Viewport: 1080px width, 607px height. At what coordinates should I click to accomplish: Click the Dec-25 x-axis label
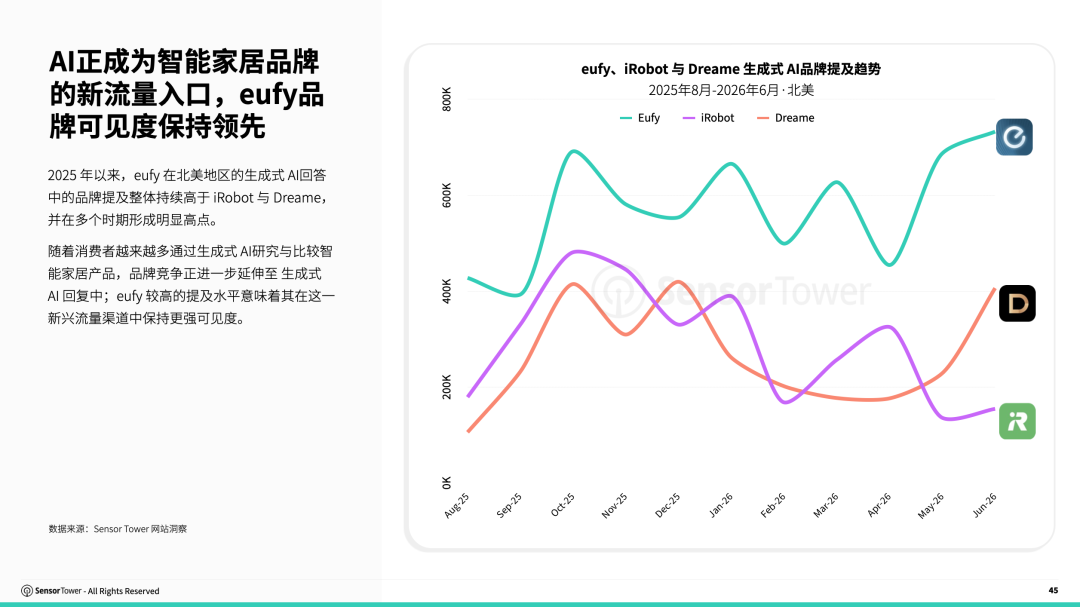[667, 505]
